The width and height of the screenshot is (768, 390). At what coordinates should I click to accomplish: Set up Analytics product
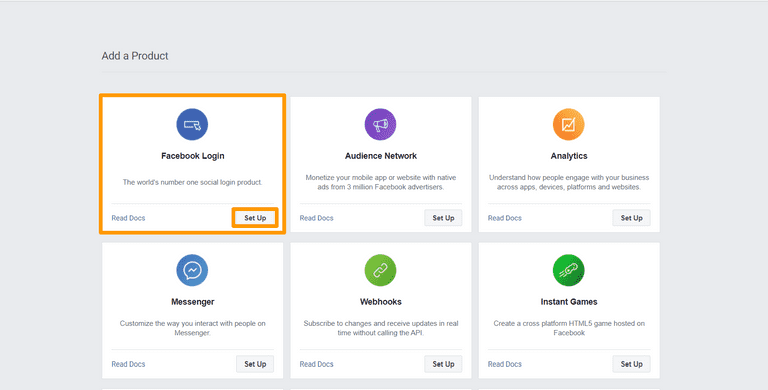tap(631, 218)
